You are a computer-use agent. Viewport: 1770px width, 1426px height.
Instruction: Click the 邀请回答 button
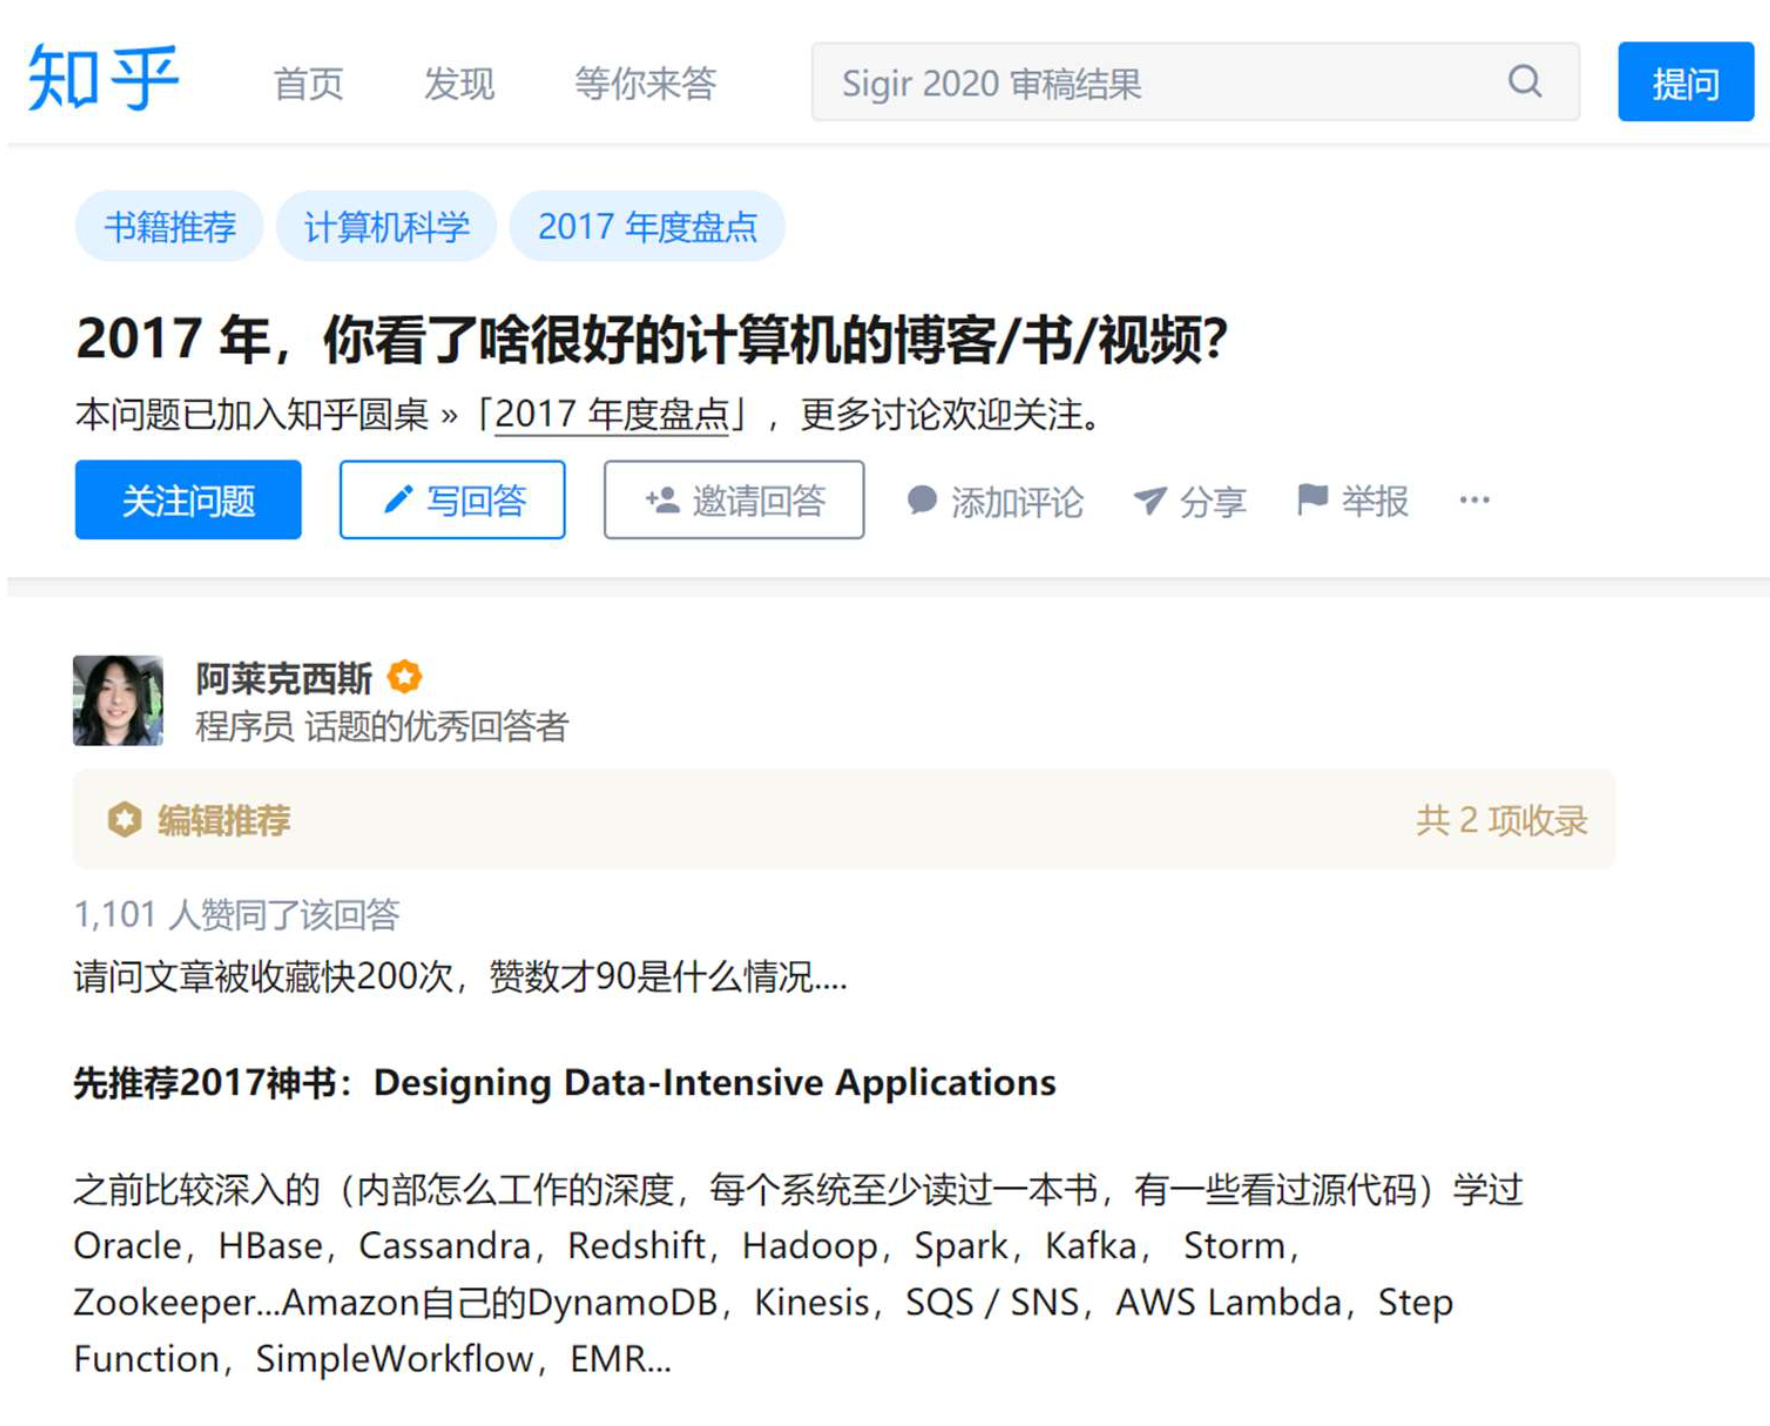click(734, 500)
